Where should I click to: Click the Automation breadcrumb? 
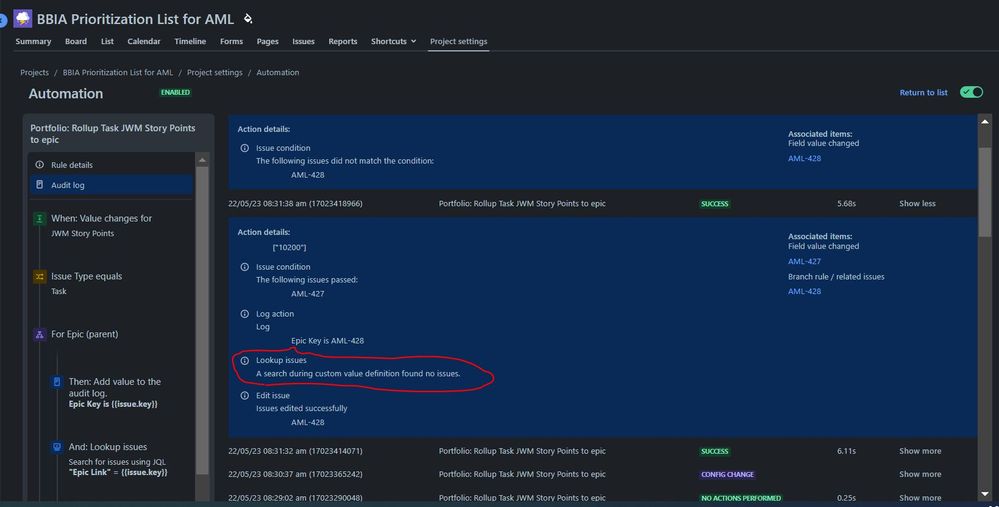tap(278, 73)
